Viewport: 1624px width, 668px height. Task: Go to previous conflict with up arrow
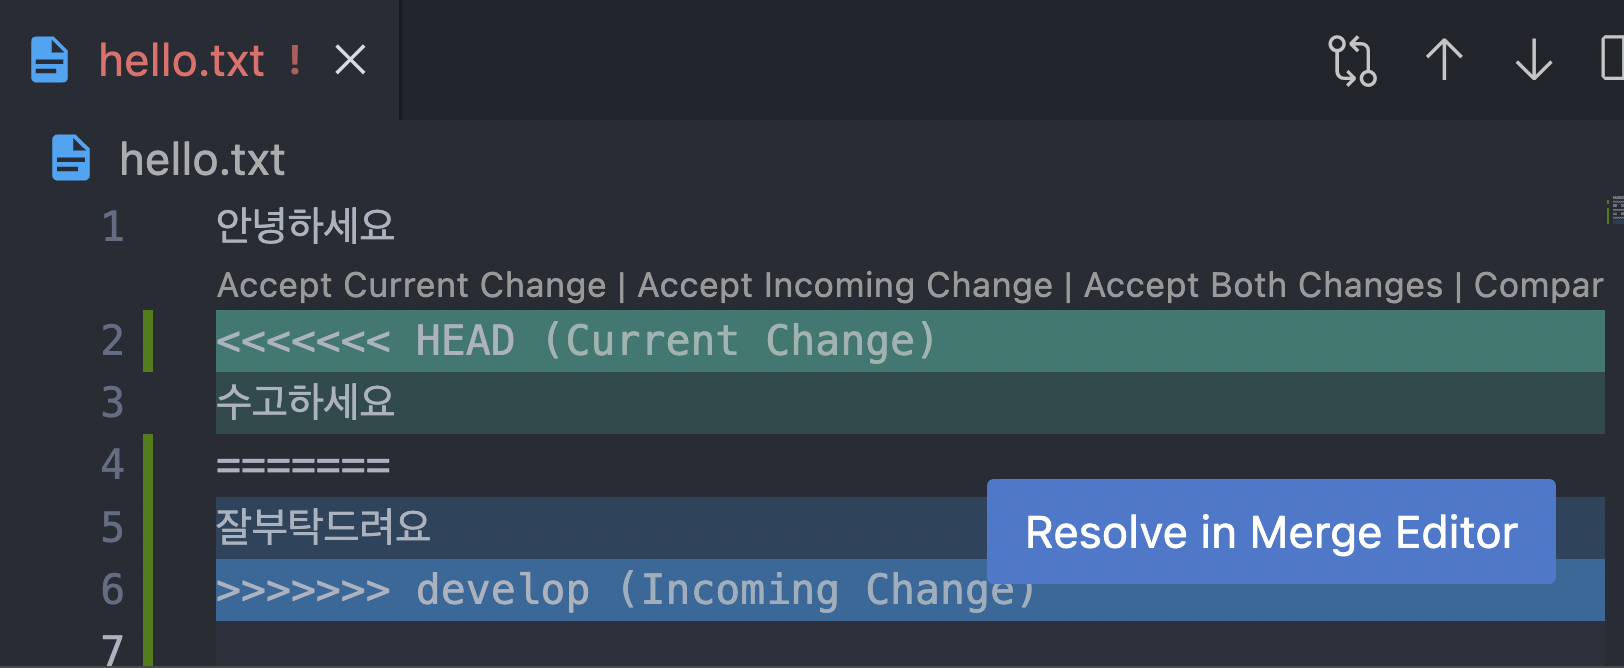[x=1444, y=60]
